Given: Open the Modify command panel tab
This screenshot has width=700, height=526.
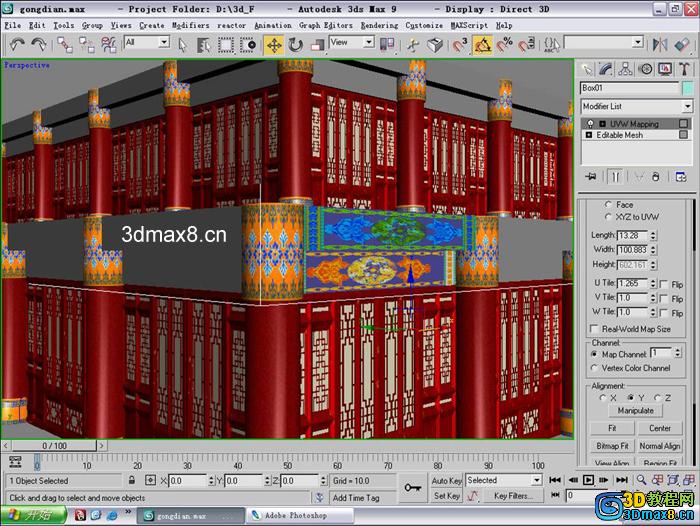Looking at the screenshot, I should (606, 69).
